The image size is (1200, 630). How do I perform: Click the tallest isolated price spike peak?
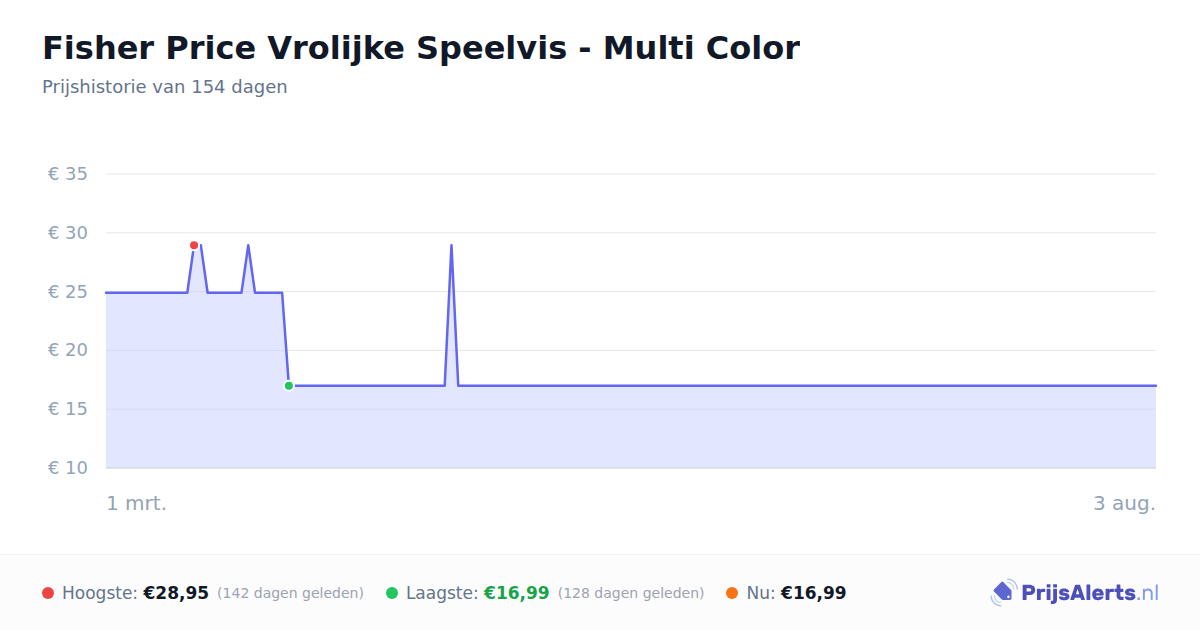tap(451, 245)
